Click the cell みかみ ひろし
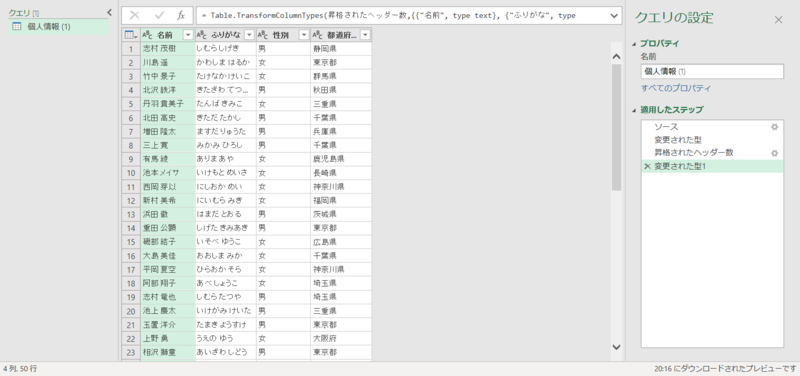The image size is (800, 376). tap(226, 145)
